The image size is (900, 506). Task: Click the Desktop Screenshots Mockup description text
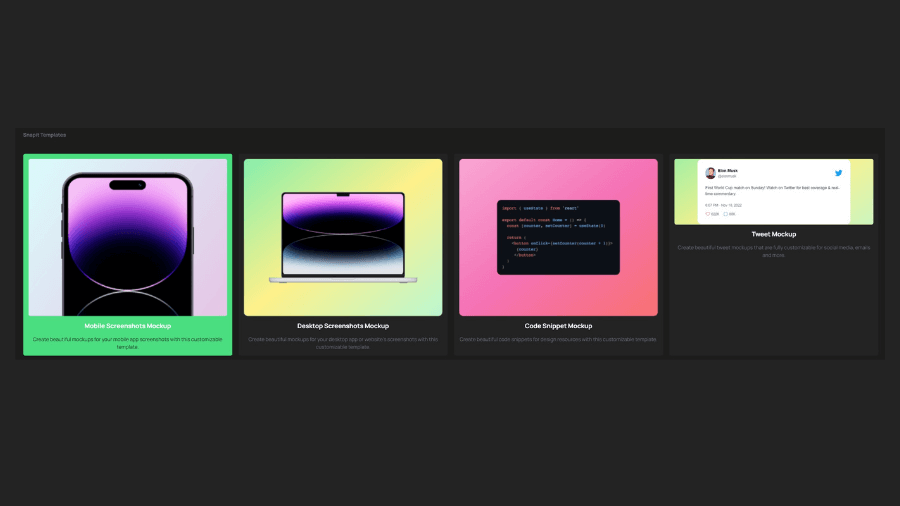click(x=343, y=343)
